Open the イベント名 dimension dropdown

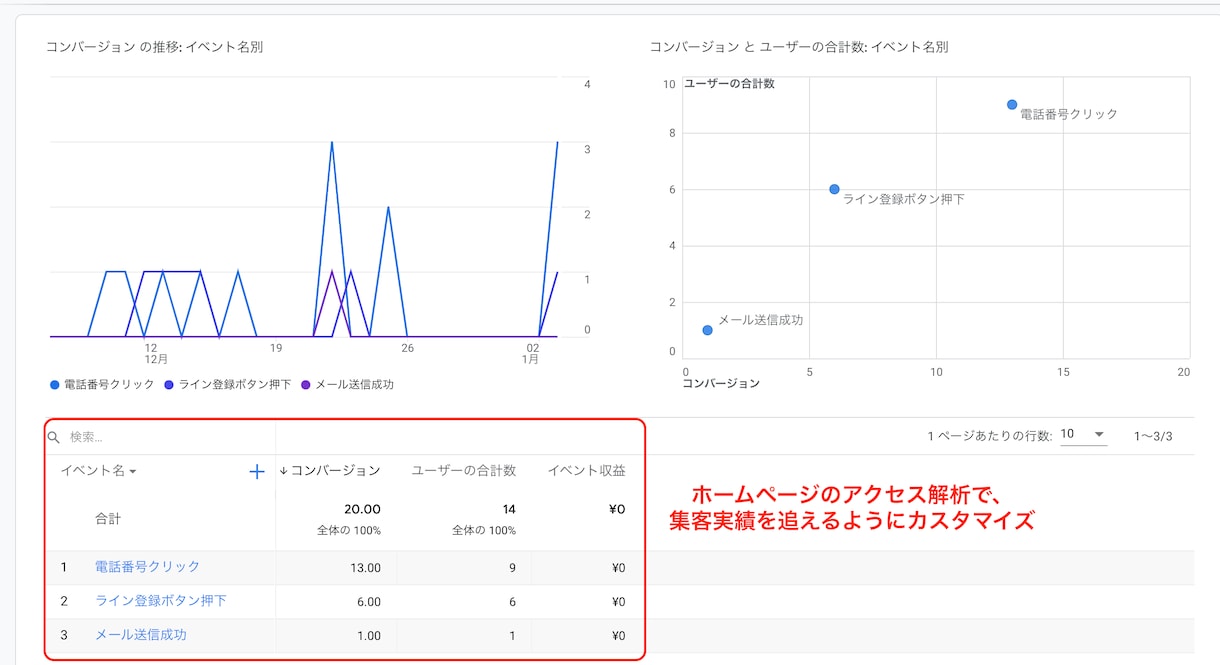point(98,471)
